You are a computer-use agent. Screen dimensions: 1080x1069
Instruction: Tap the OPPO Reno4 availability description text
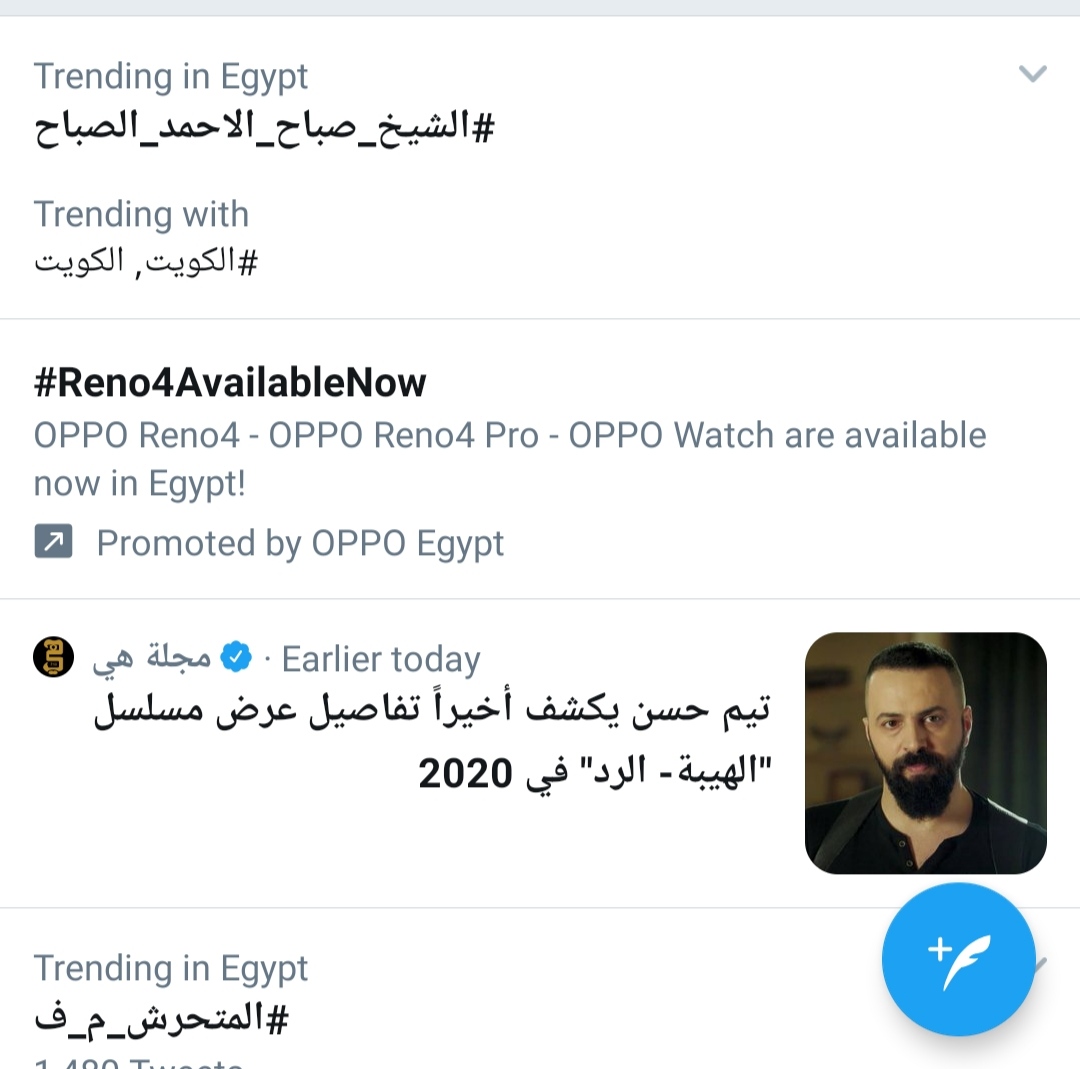510,459
